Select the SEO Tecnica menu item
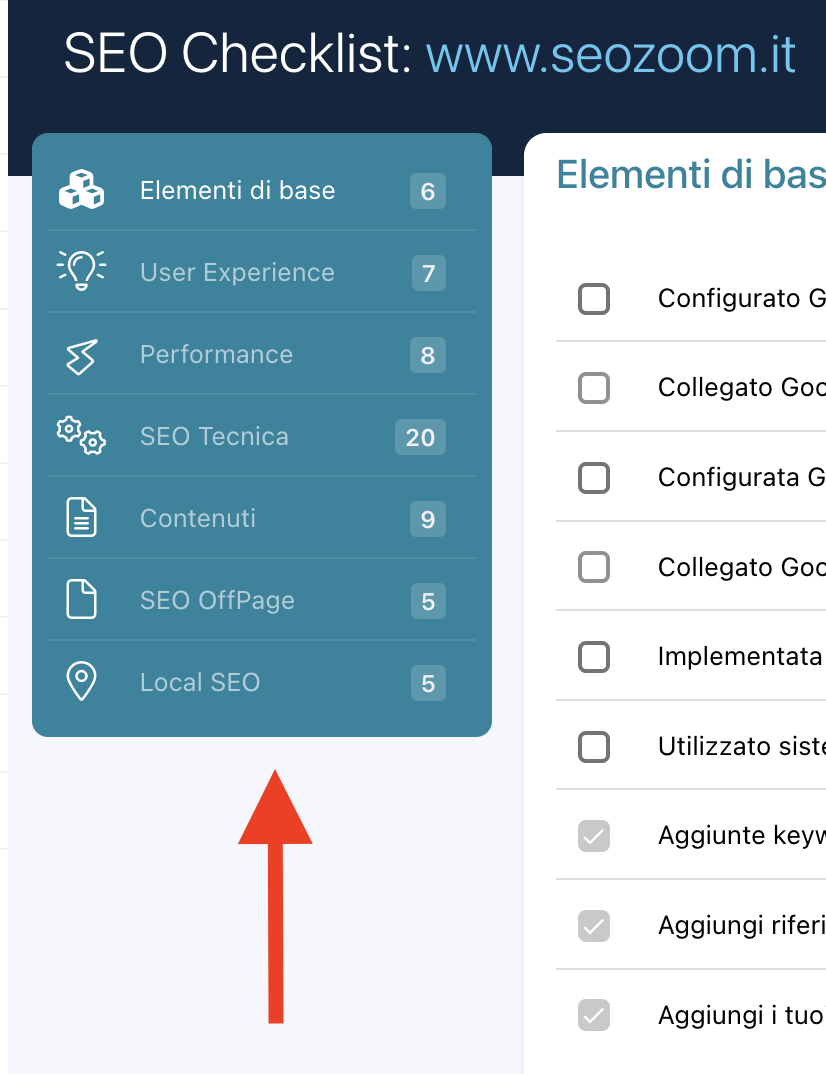Screen dimensions: 826x1074 214,436
